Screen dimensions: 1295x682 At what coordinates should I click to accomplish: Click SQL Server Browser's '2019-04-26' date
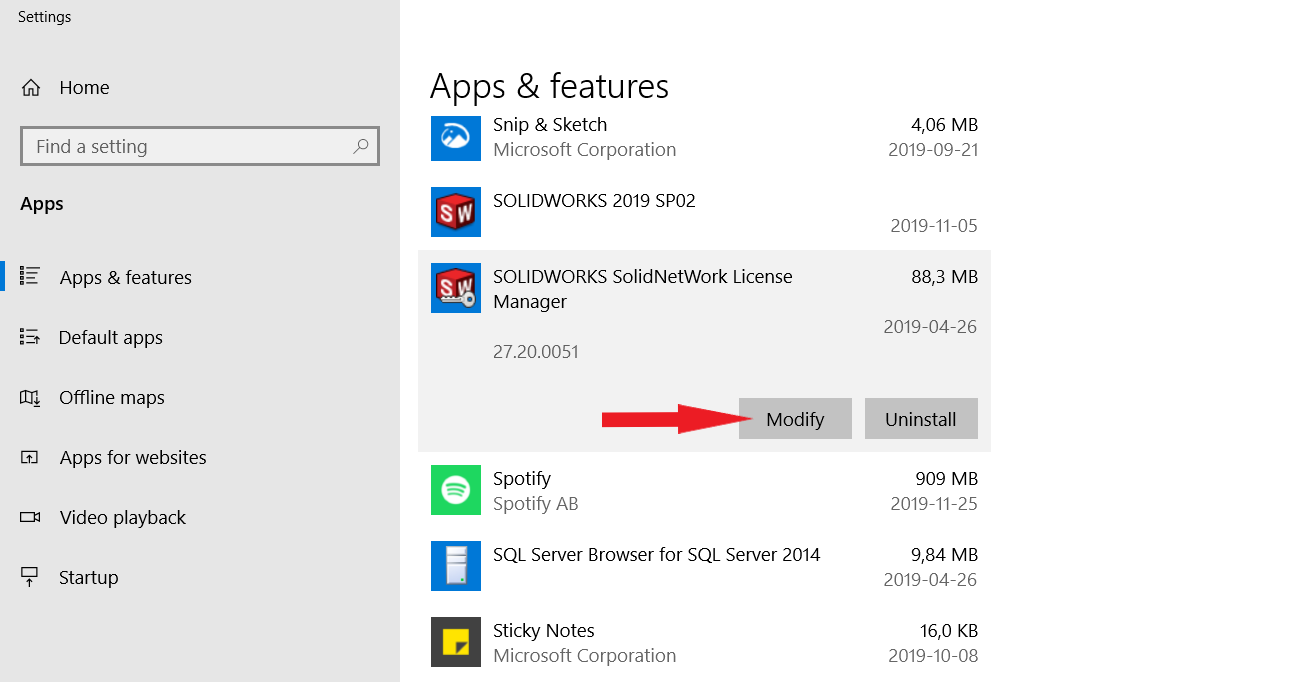pos(930,580)
